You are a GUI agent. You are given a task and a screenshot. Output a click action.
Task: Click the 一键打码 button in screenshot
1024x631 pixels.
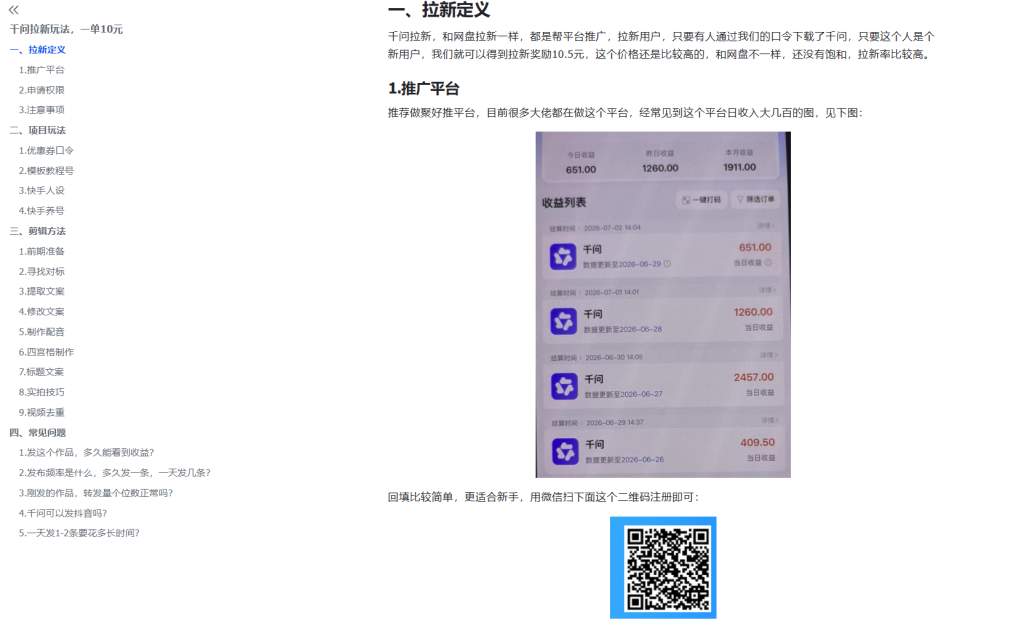tap(701, 200)
